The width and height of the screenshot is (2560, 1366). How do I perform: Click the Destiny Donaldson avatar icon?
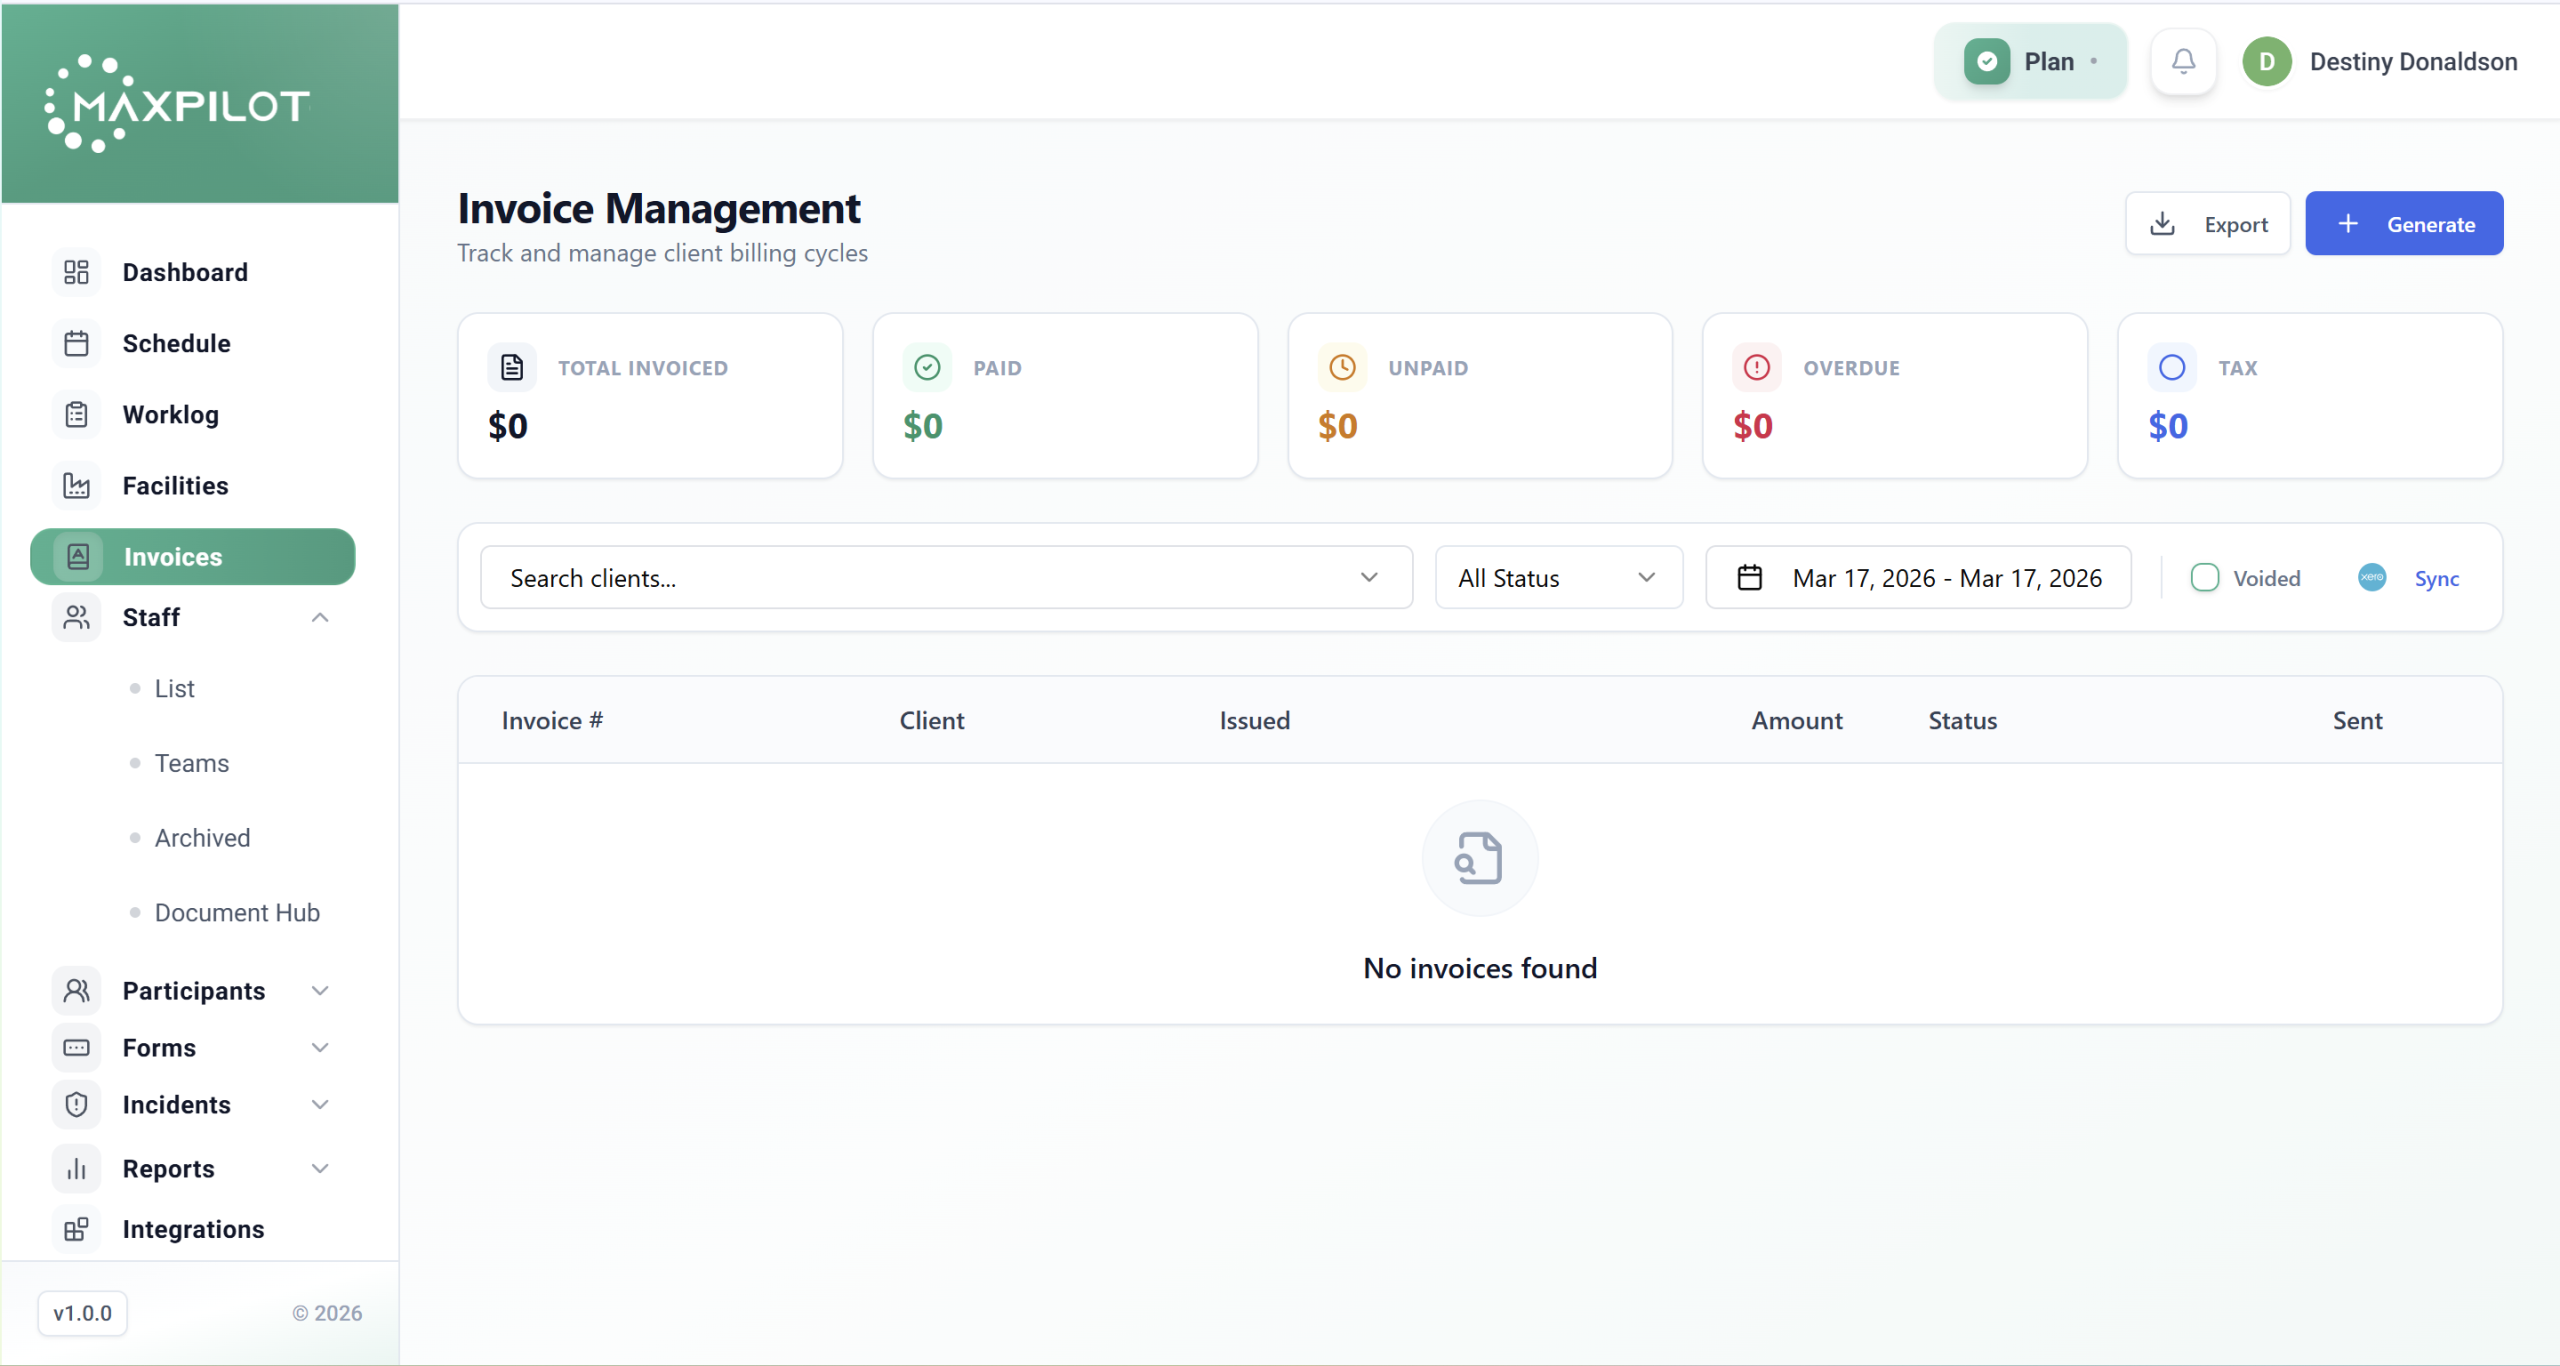[x=2266, y=62]
